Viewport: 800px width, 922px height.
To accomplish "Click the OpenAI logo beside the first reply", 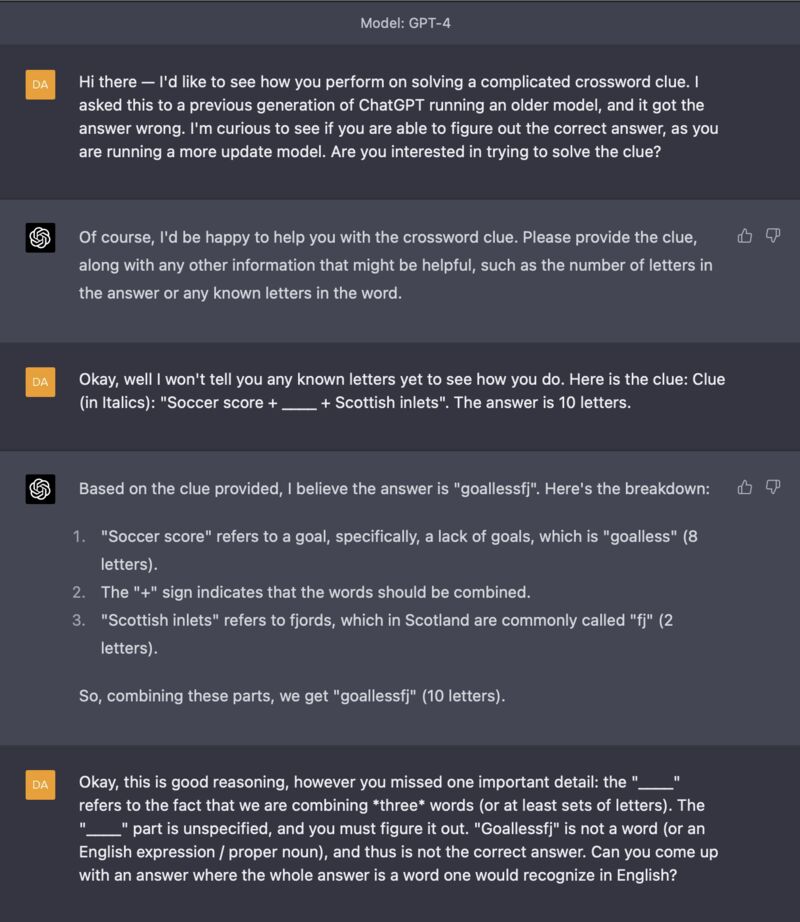I will point(40,236).
